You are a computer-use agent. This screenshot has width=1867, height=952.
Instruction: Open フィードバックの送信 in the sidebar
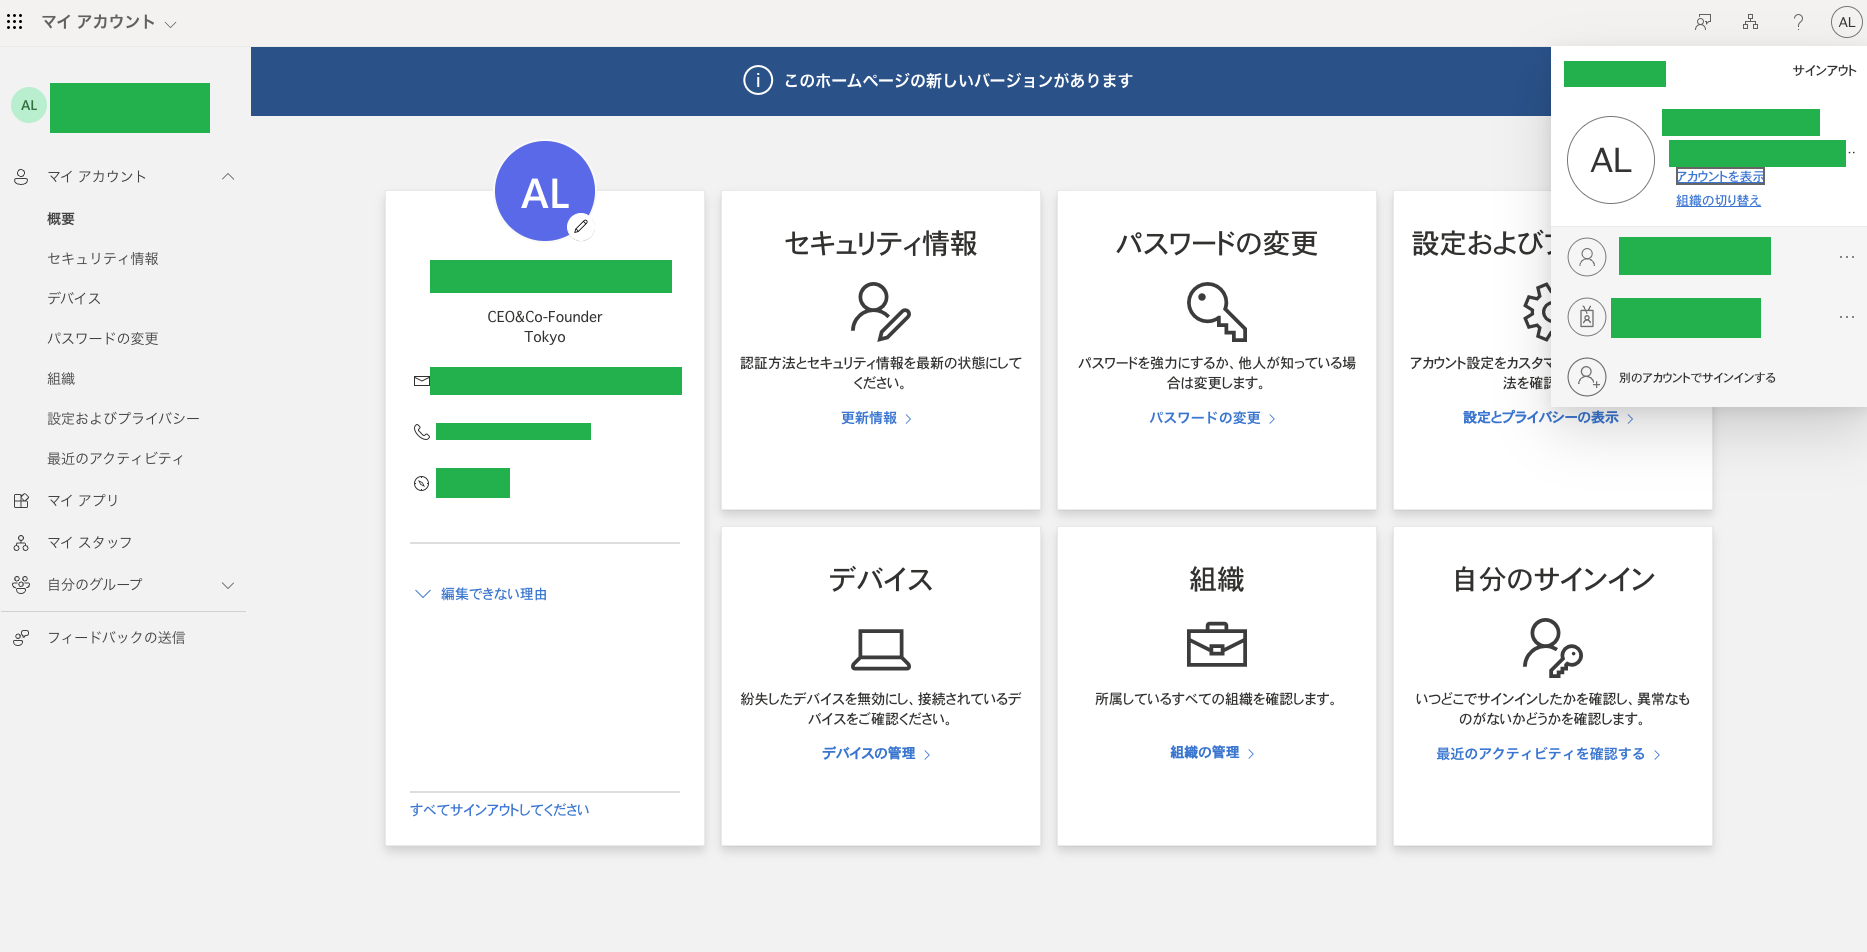117,637
